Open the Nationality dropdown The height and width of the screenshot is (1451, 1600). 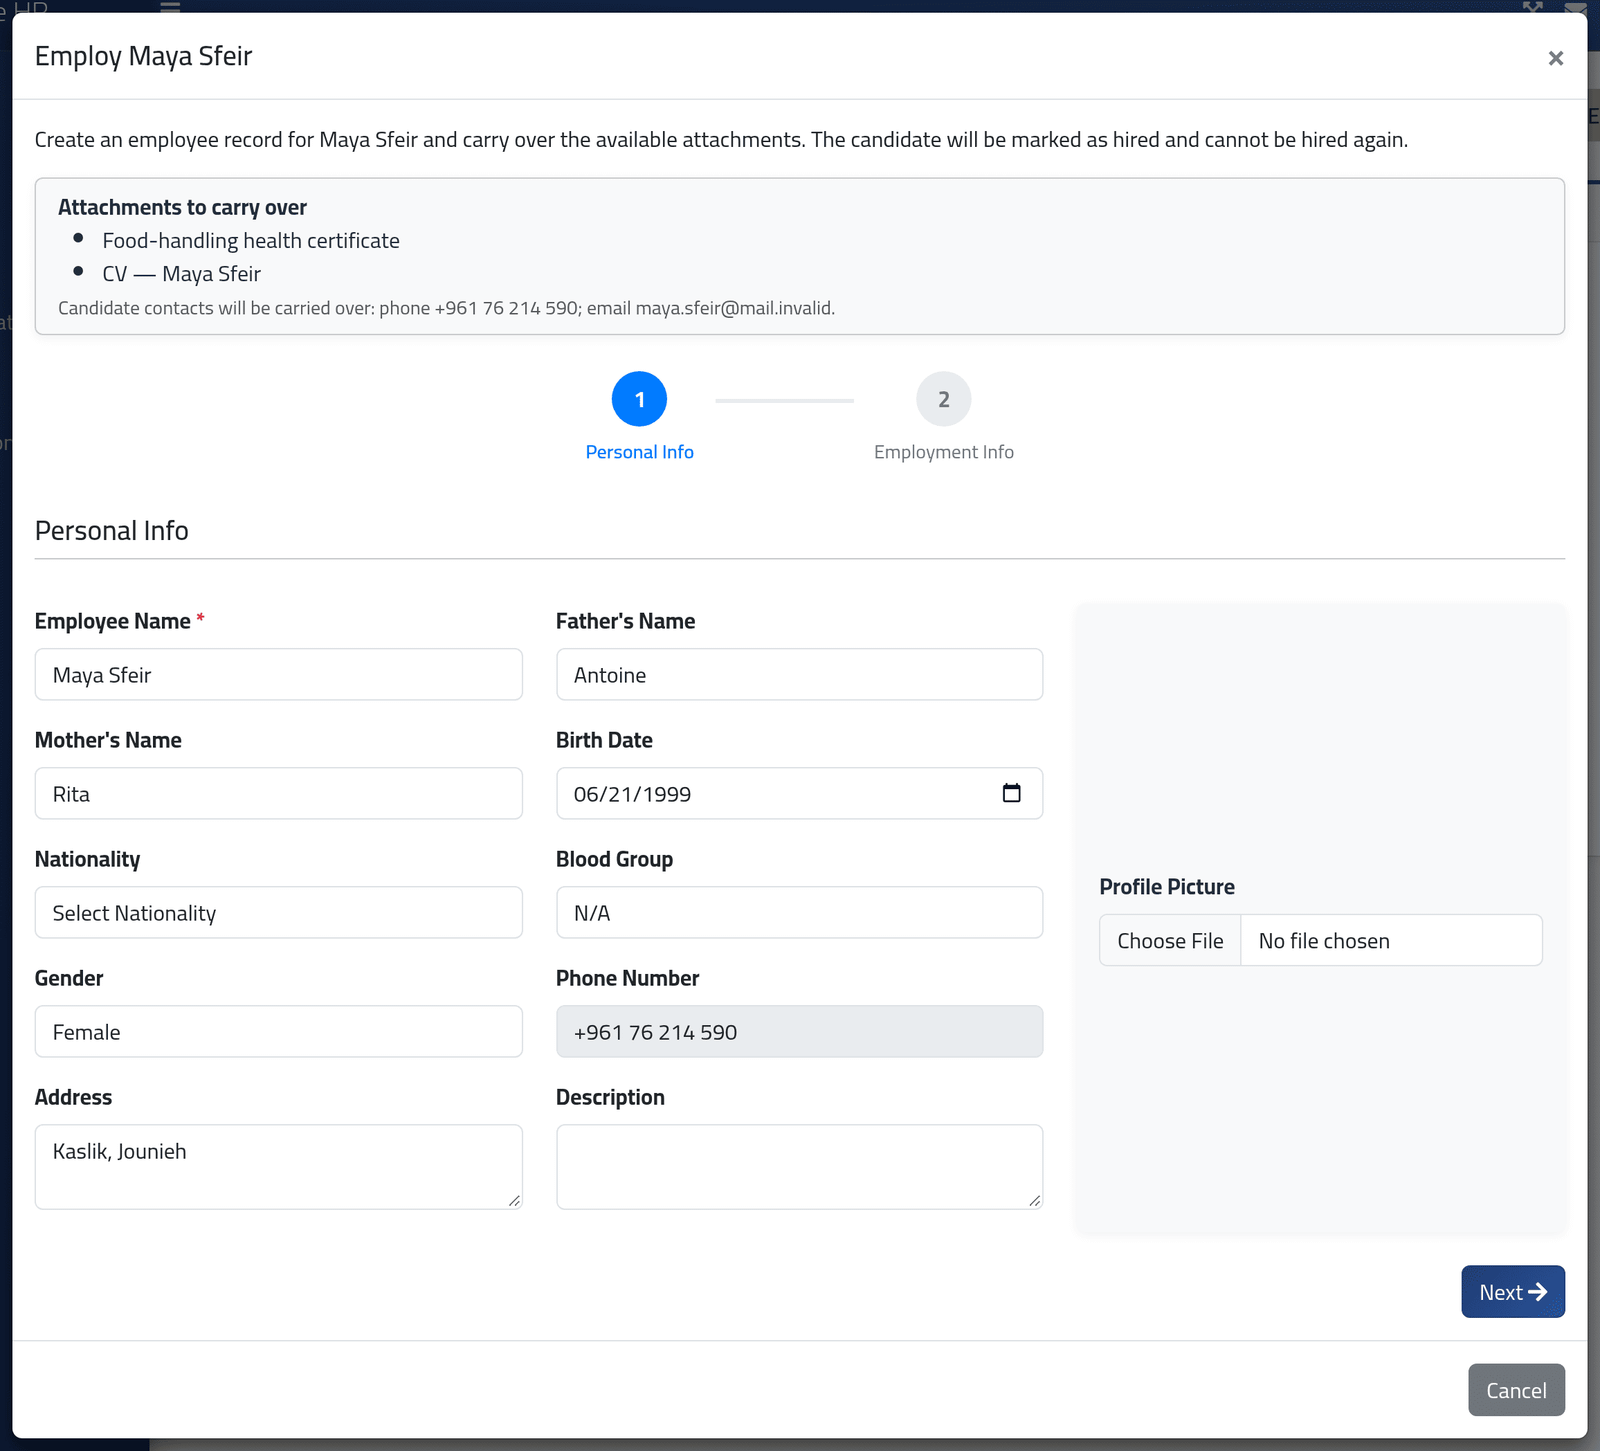tap(279, 912)
